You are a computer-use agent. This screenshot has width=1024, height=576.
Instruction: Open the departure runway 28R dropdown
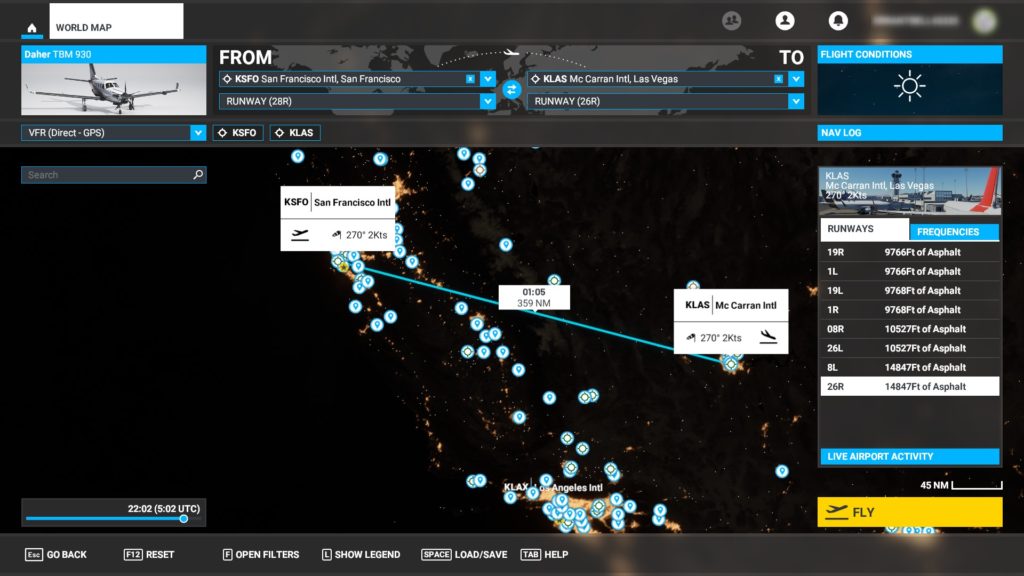(488, 101)
